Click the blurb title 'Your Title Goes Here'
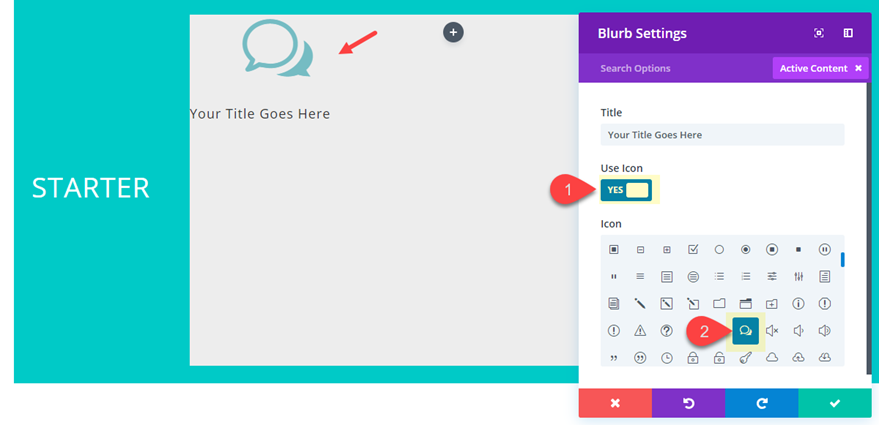The width and height of the screenshot is (880, 426). (x=260, y=114)
